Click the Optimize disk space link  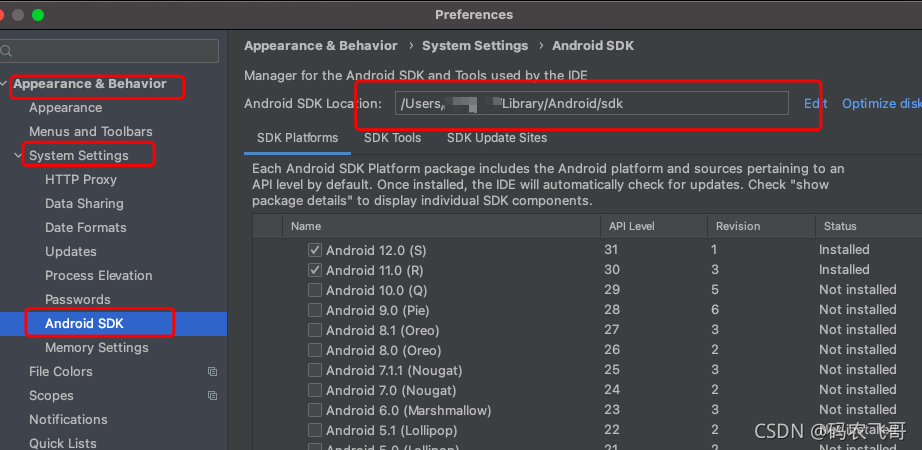click(880, 104)
